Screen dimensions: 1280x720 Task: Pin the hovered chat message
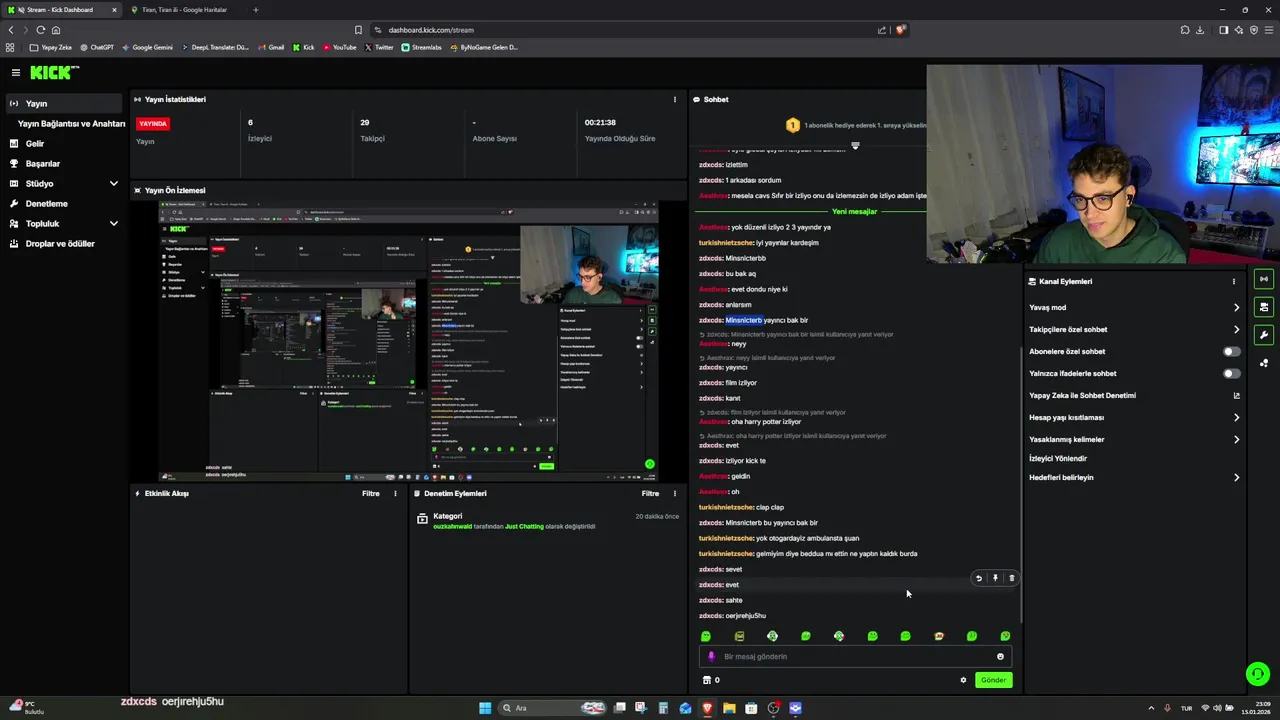(x=995, y=578)
